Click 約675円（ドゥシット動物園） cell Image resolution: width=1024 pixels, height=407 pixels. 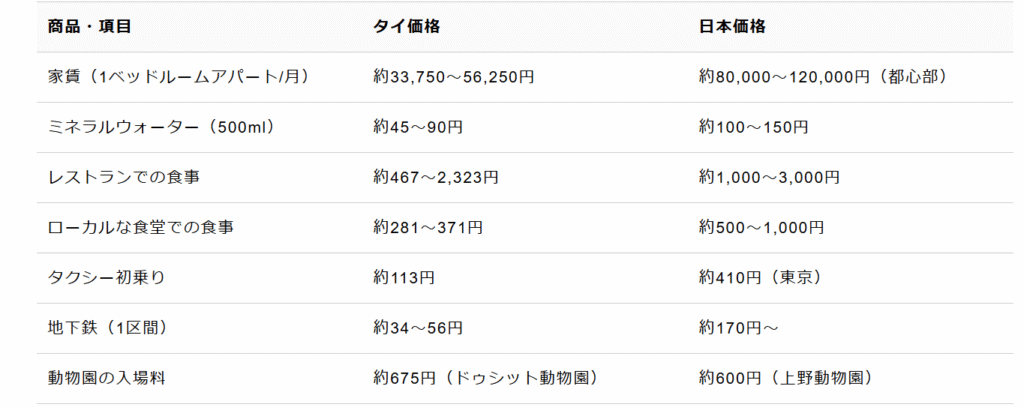(x=486, y=378)
